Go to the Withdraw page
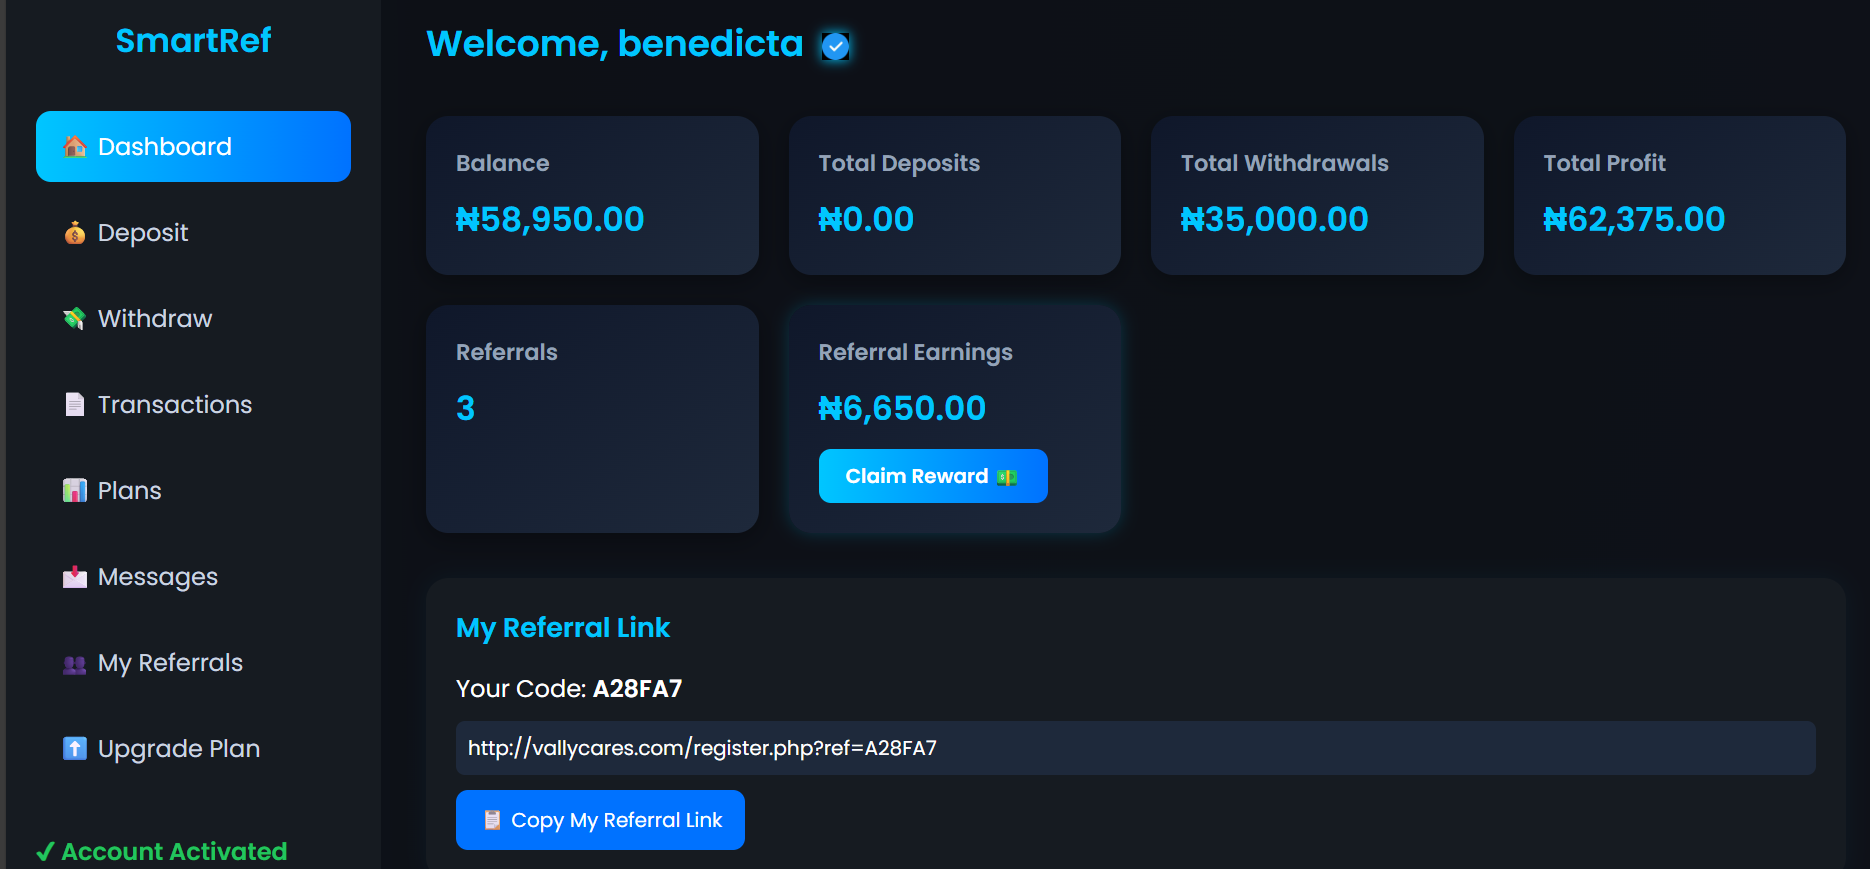 tap(155, 319)
